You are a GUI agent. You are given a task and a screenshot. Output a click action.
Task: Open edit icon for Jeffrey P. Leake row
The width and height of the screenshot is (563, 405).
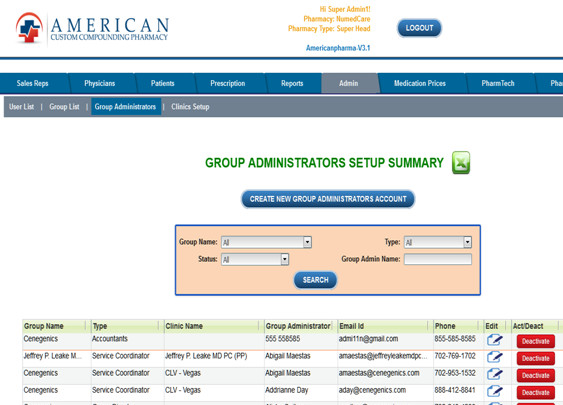pos(495,357)
